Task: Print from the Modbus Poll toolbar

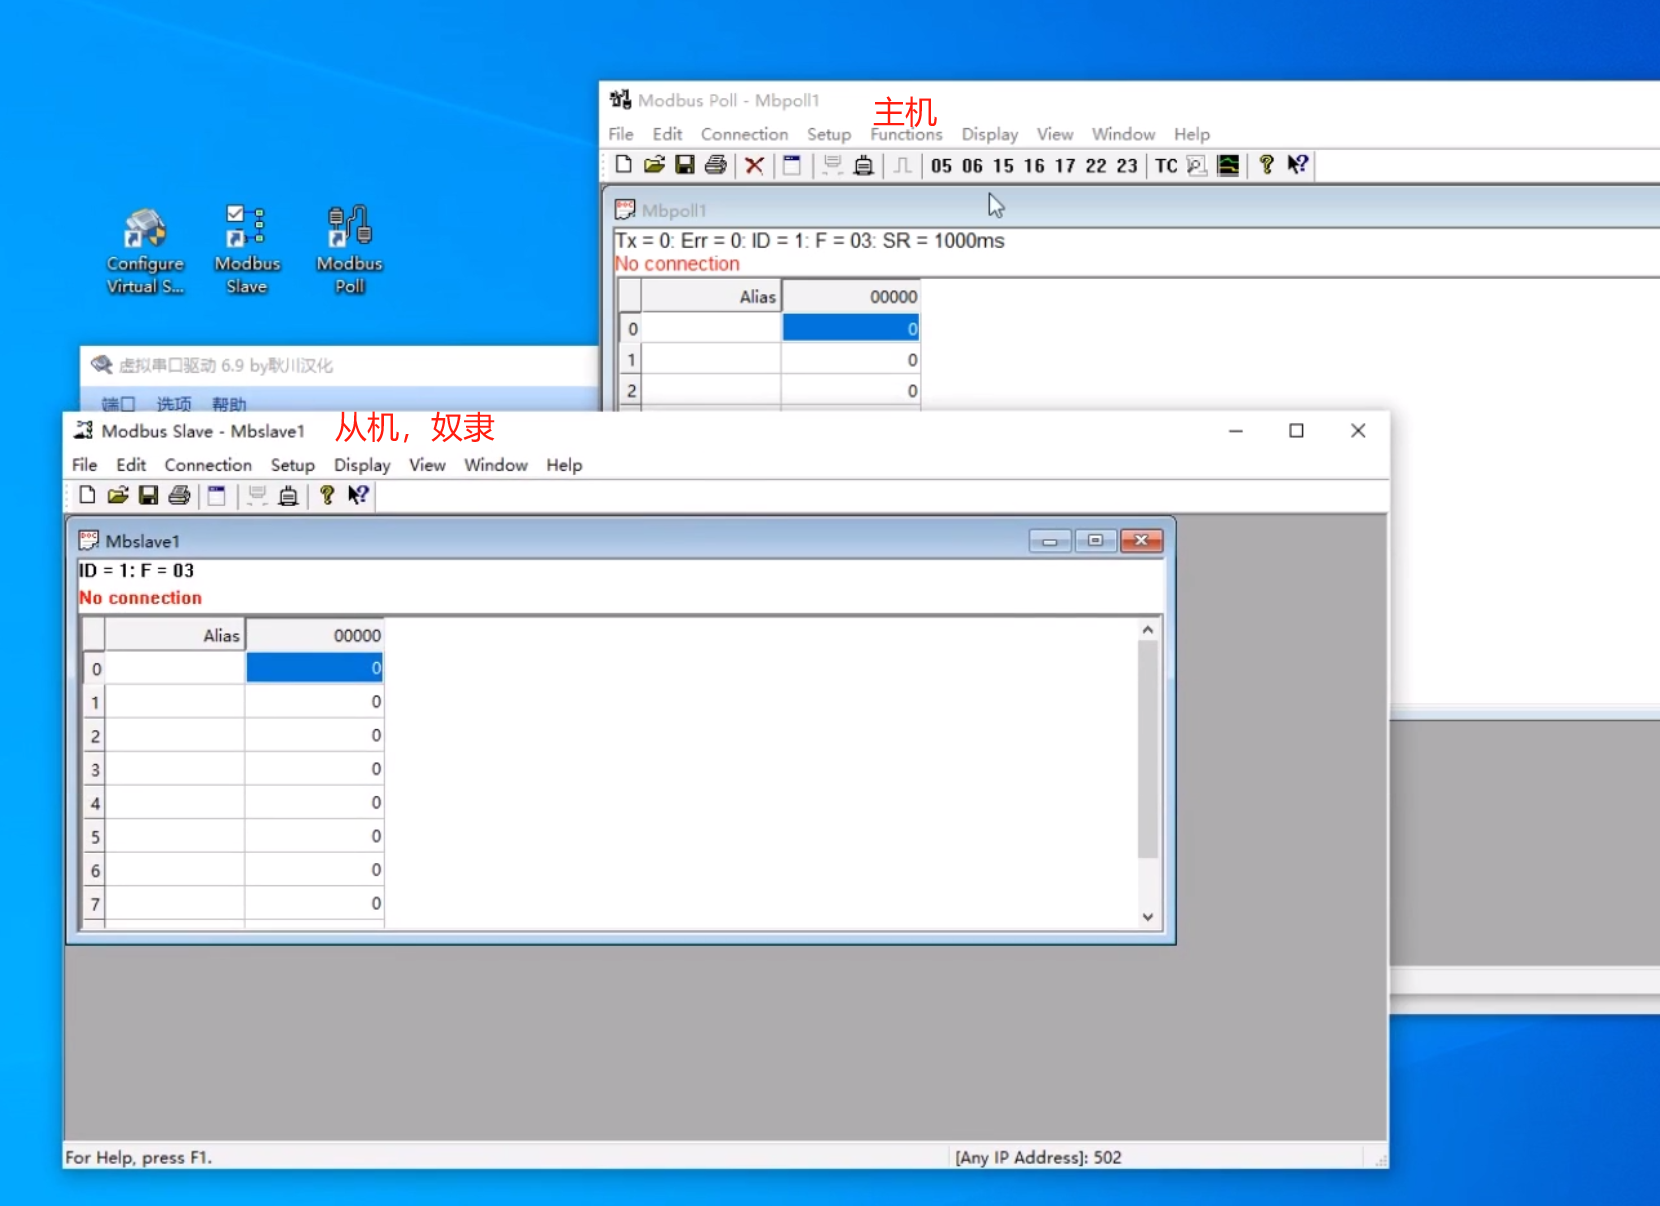Action: (716, 165)
